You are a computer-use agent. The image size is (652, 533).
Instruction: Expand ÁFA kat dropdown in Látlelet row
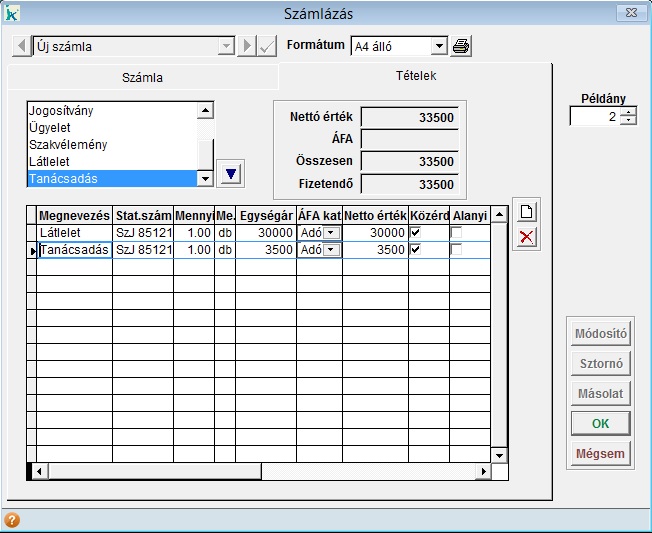pyautogui.click(x=331, y=232)
